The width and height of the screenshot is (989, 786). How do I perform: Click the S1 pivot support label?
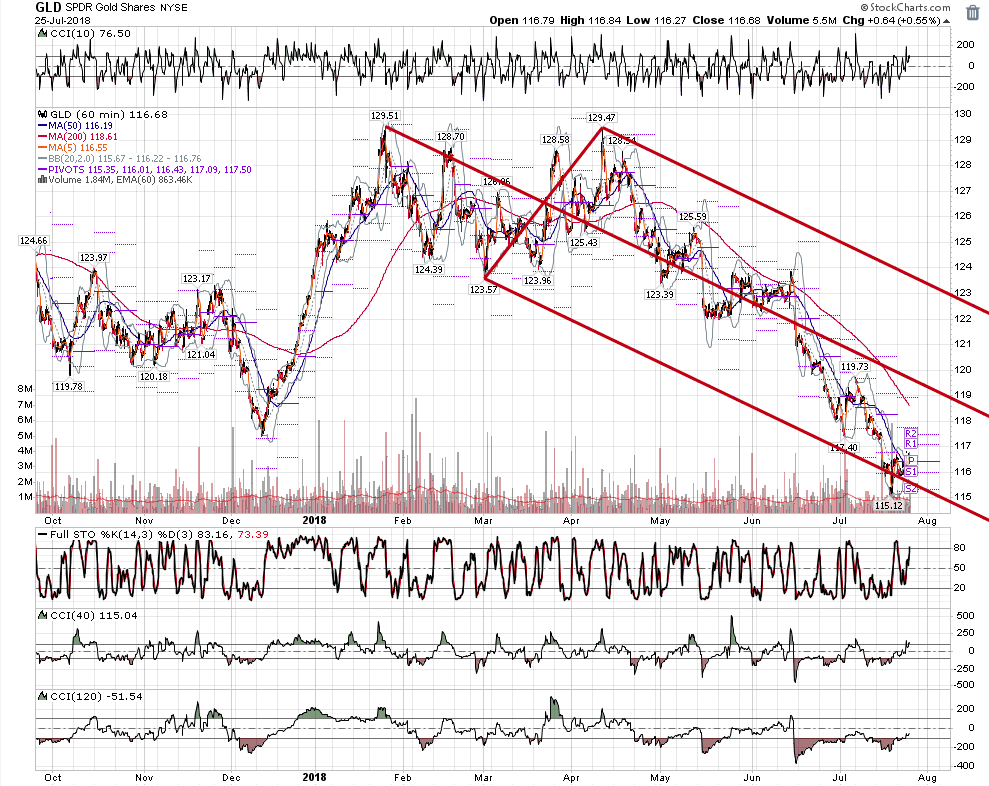click(911, 471)
